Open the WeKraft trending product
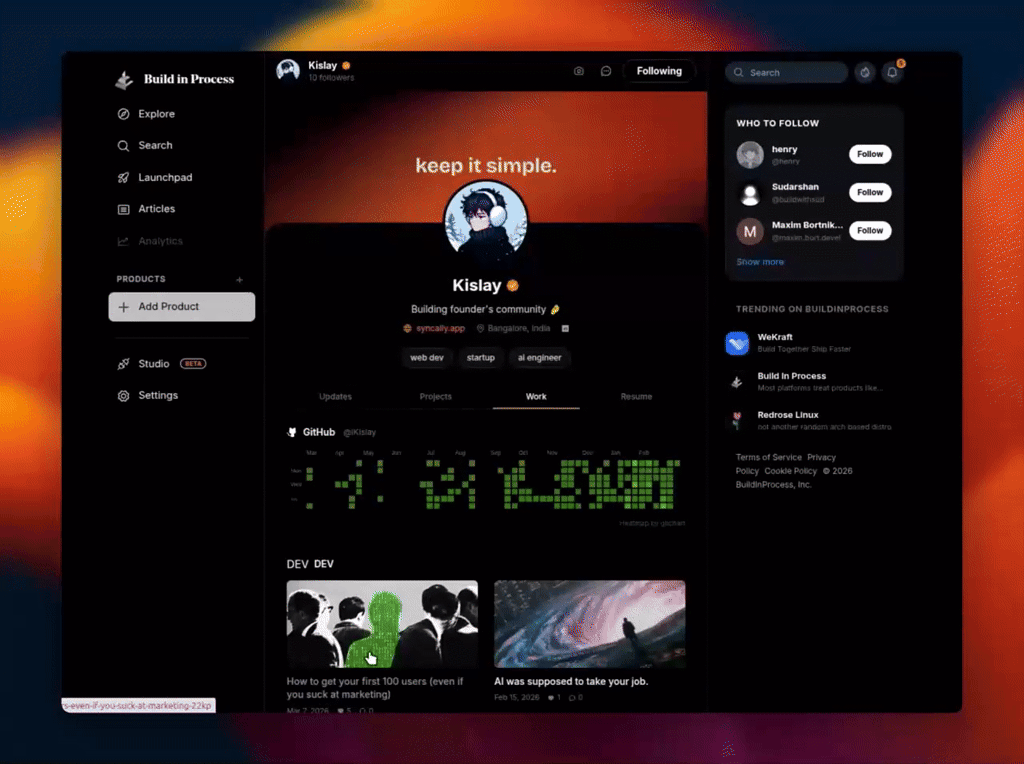 tap(810, 343)
